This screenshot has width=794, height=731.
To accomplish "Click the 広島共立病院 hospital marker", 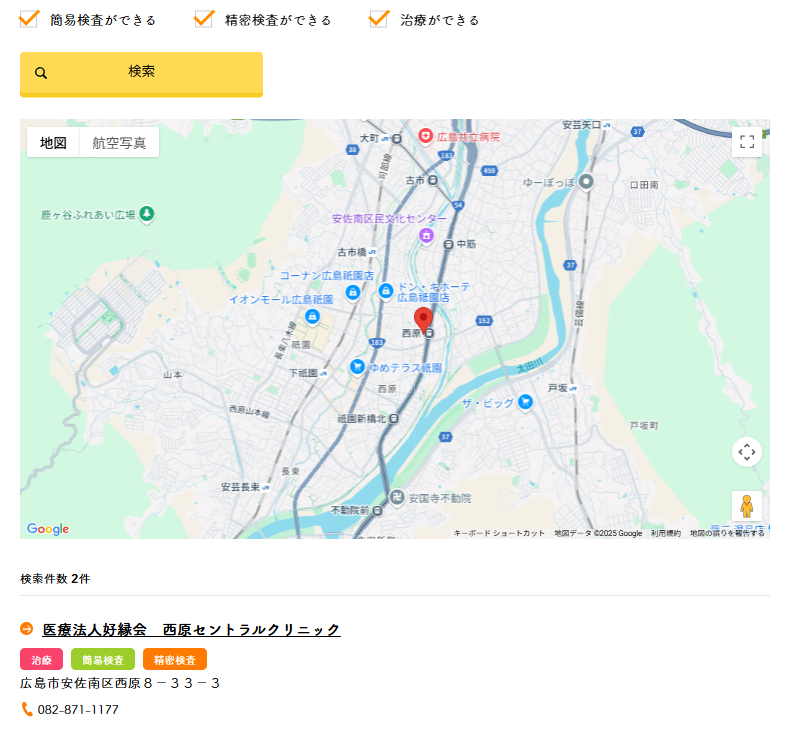I will pos(425,136).
